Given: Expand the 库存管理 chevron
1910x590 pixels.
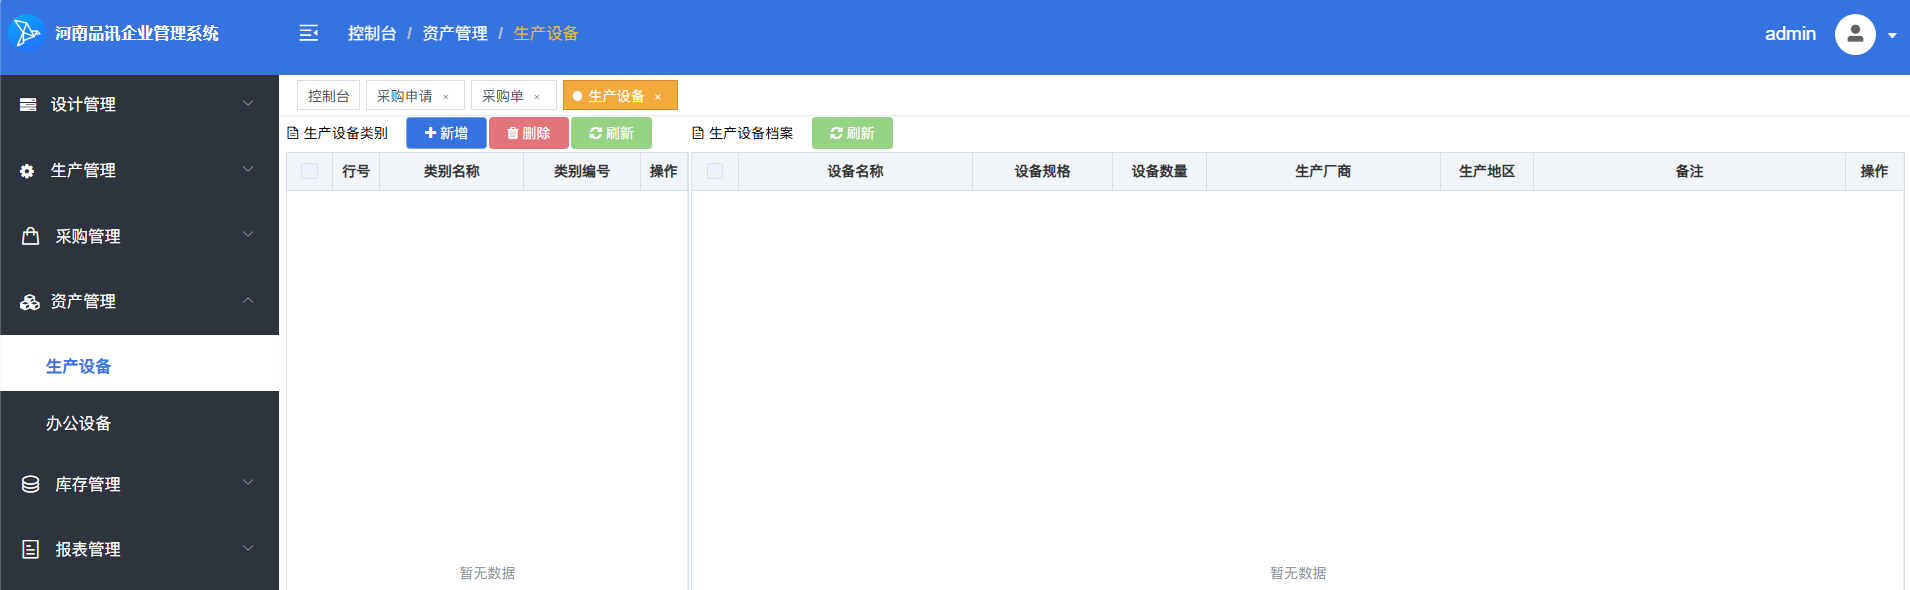Looking at the screenshot, I should coord(248,482).
